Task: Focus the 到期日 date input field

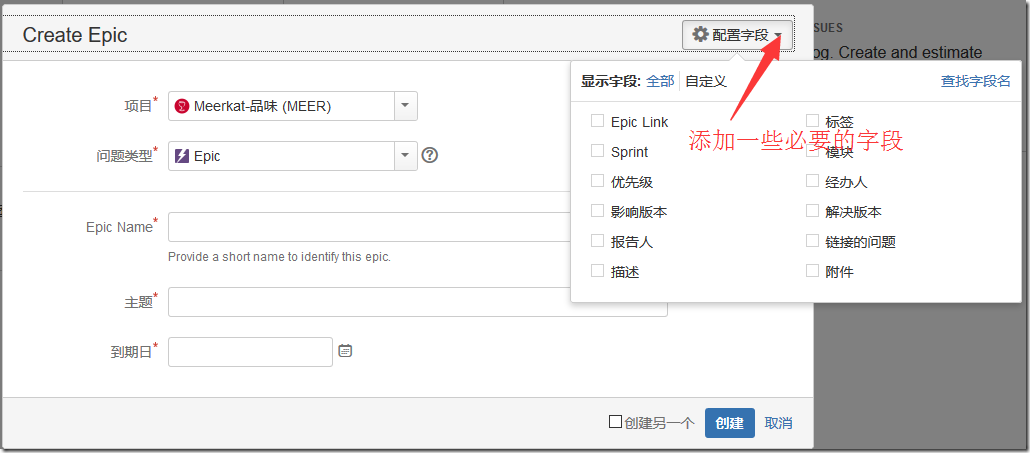Action: 250,352
